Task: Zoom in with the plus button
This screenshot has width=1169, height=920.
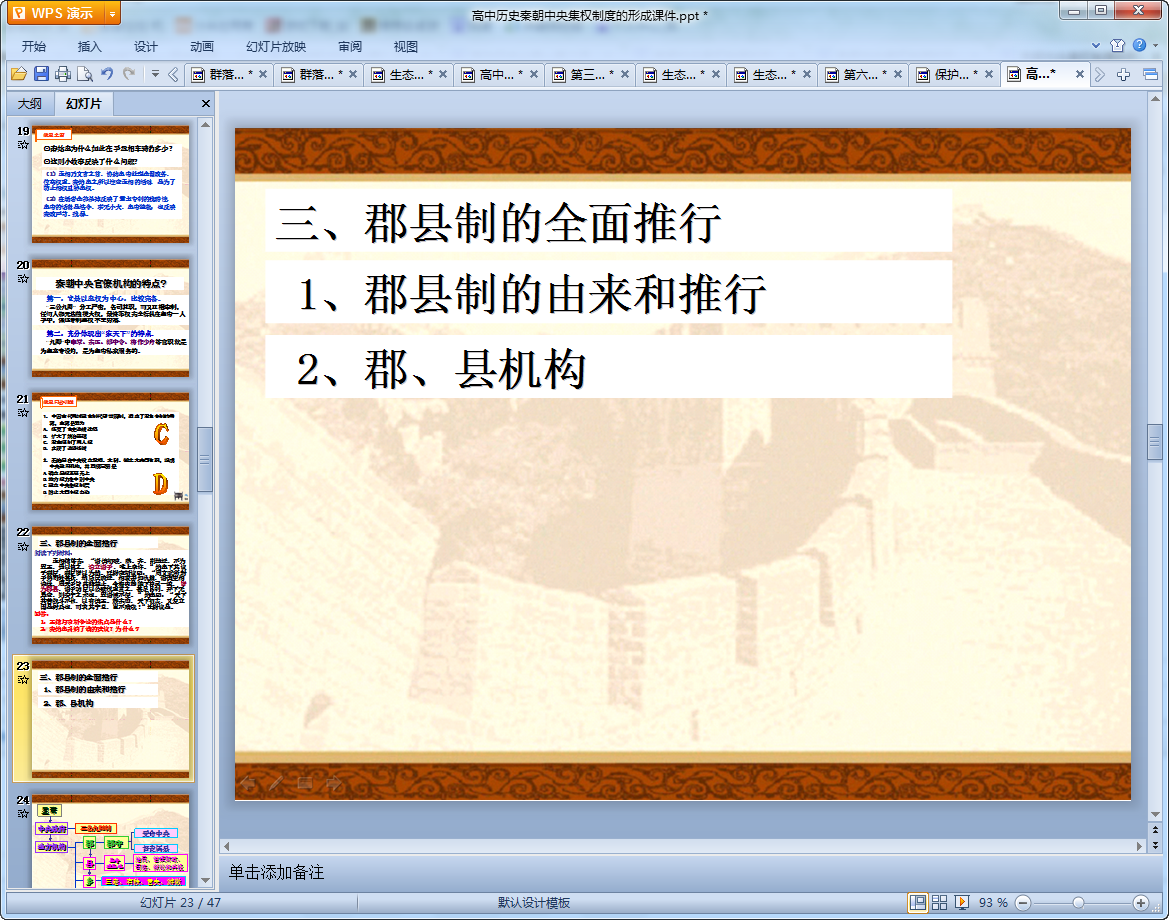Action: click(x=1140, y=902)
